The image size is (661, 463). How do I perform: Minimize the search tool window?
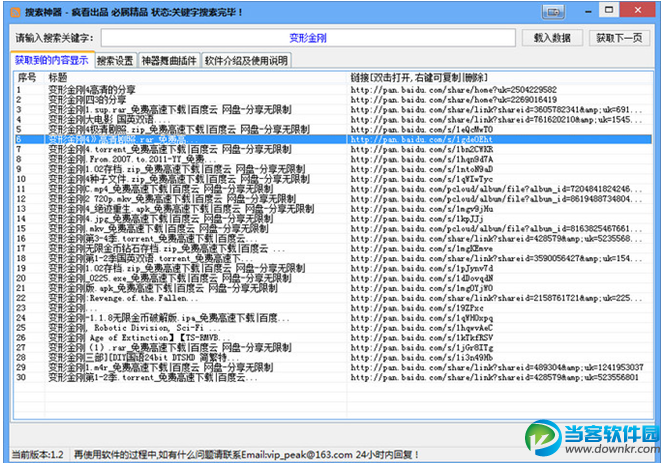click(588, 12)
